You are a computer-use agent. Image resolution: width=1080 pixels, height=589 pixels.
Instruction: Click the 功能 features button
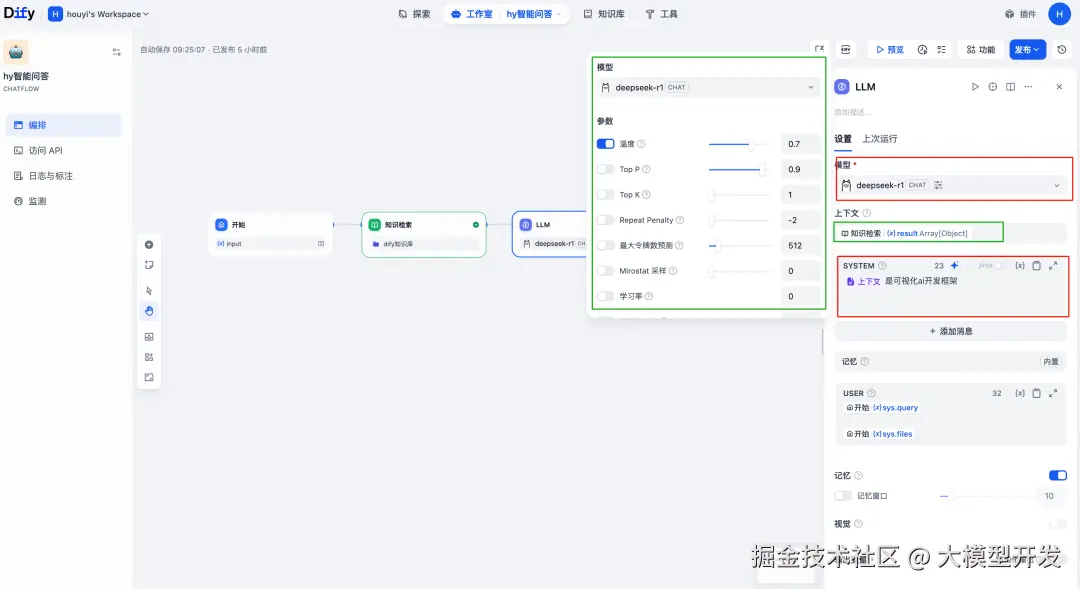pyautogui.click(x=981, y=50)
